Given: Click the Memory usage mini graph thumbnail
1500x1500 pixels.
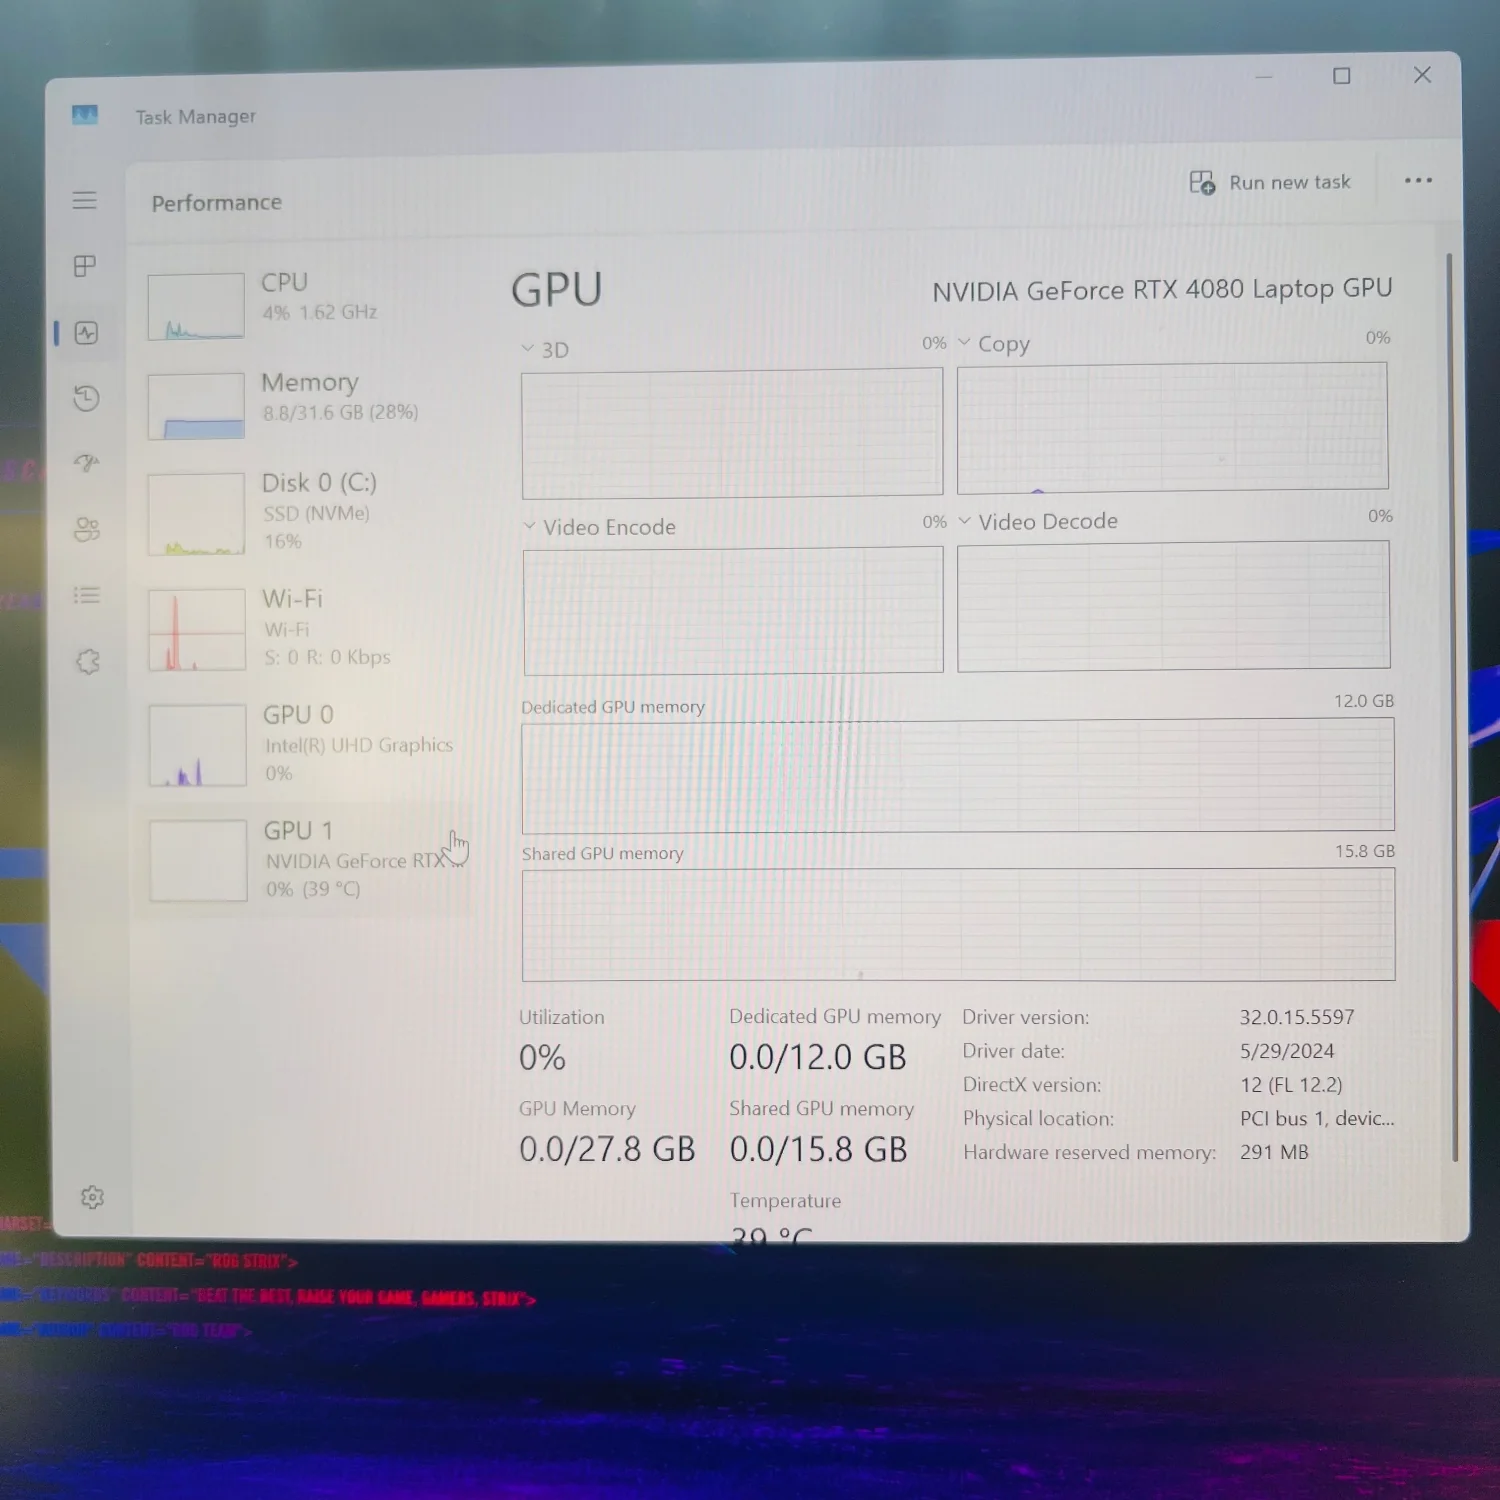Looking at the screenshot, I should [x=196, y=406].
